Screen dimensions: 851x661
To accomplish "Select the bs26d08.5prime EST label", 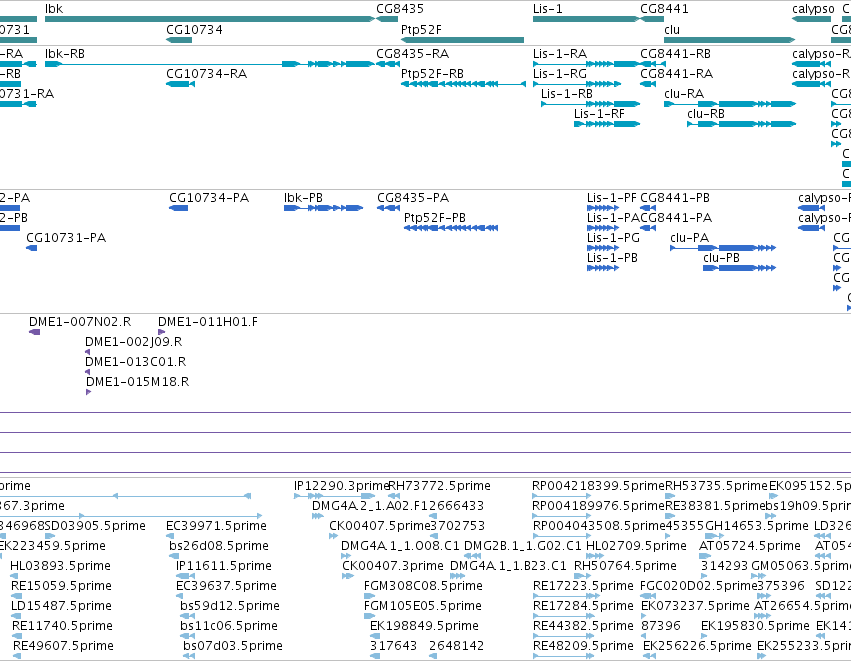I will click(x=219, y=546).
